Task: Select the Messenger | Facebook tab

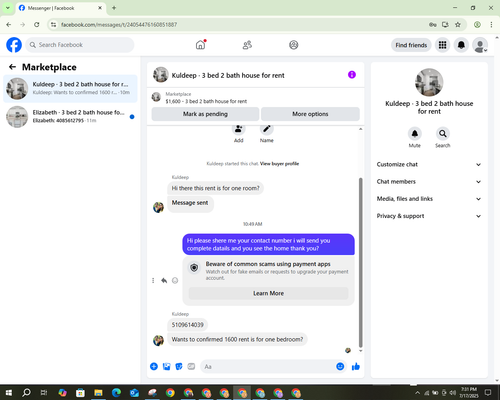Action: click(61, 8)
